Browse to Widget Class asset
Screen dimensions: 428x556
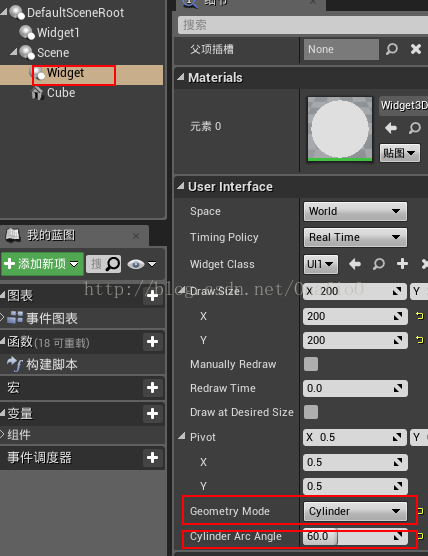coord(378,264)
